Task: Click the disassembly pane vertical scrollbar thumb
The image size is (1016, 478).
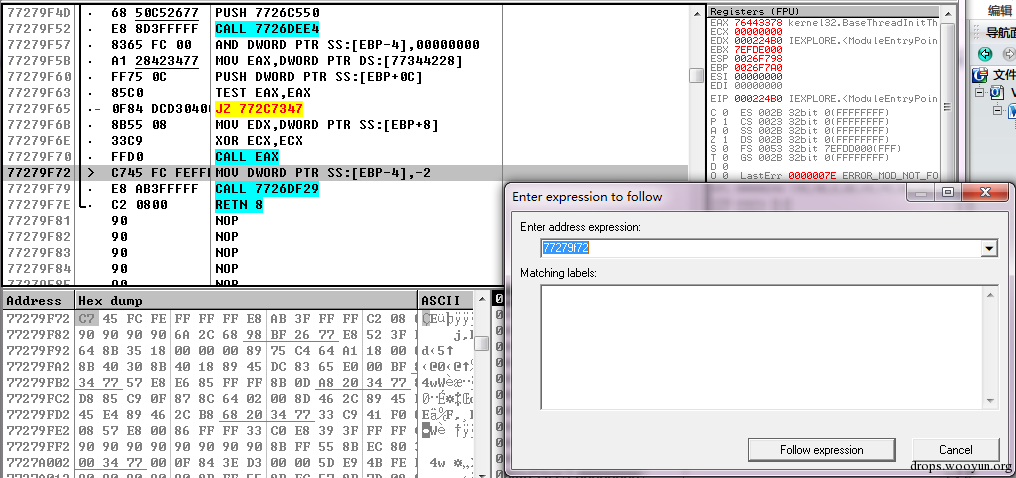Action: [696, 75]
